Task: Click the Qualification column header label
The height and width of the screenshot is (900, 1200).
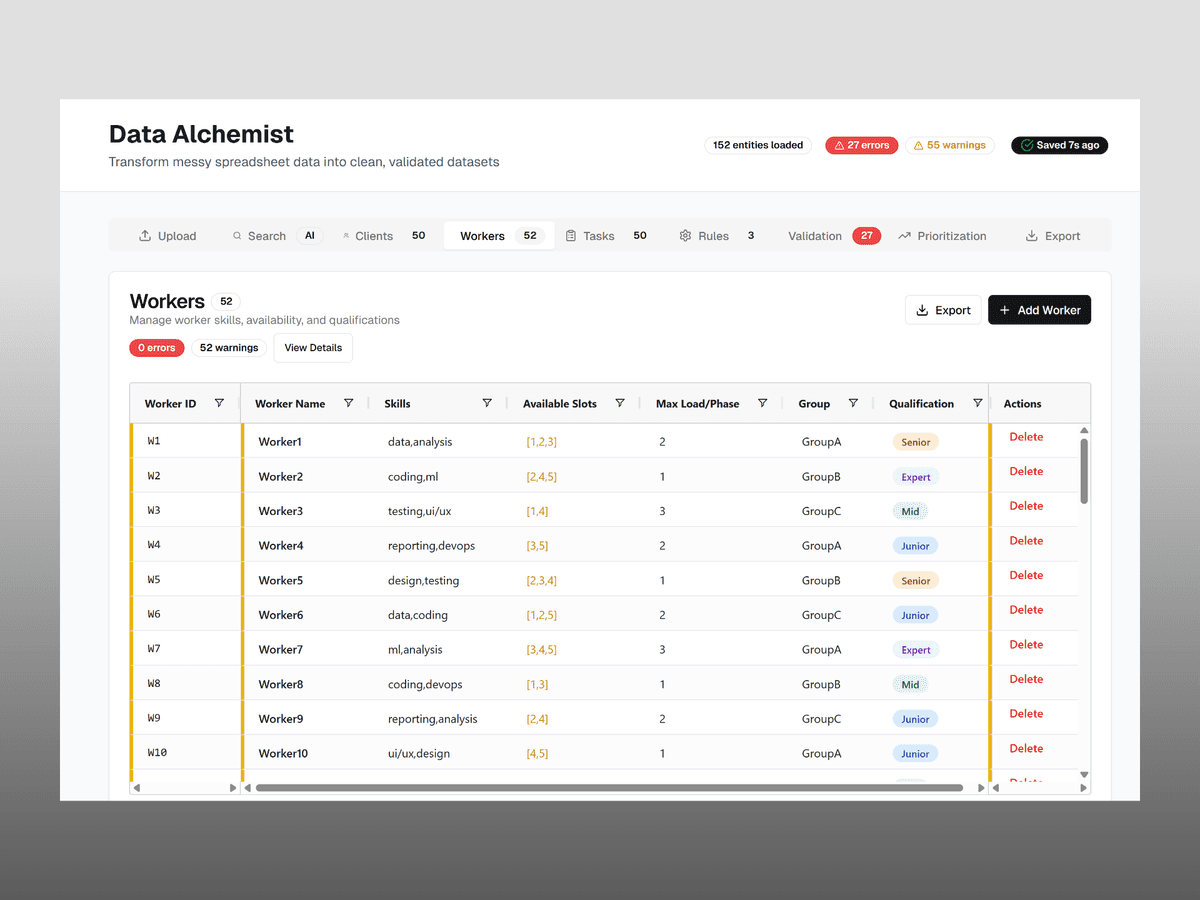Action: point(921,404)
